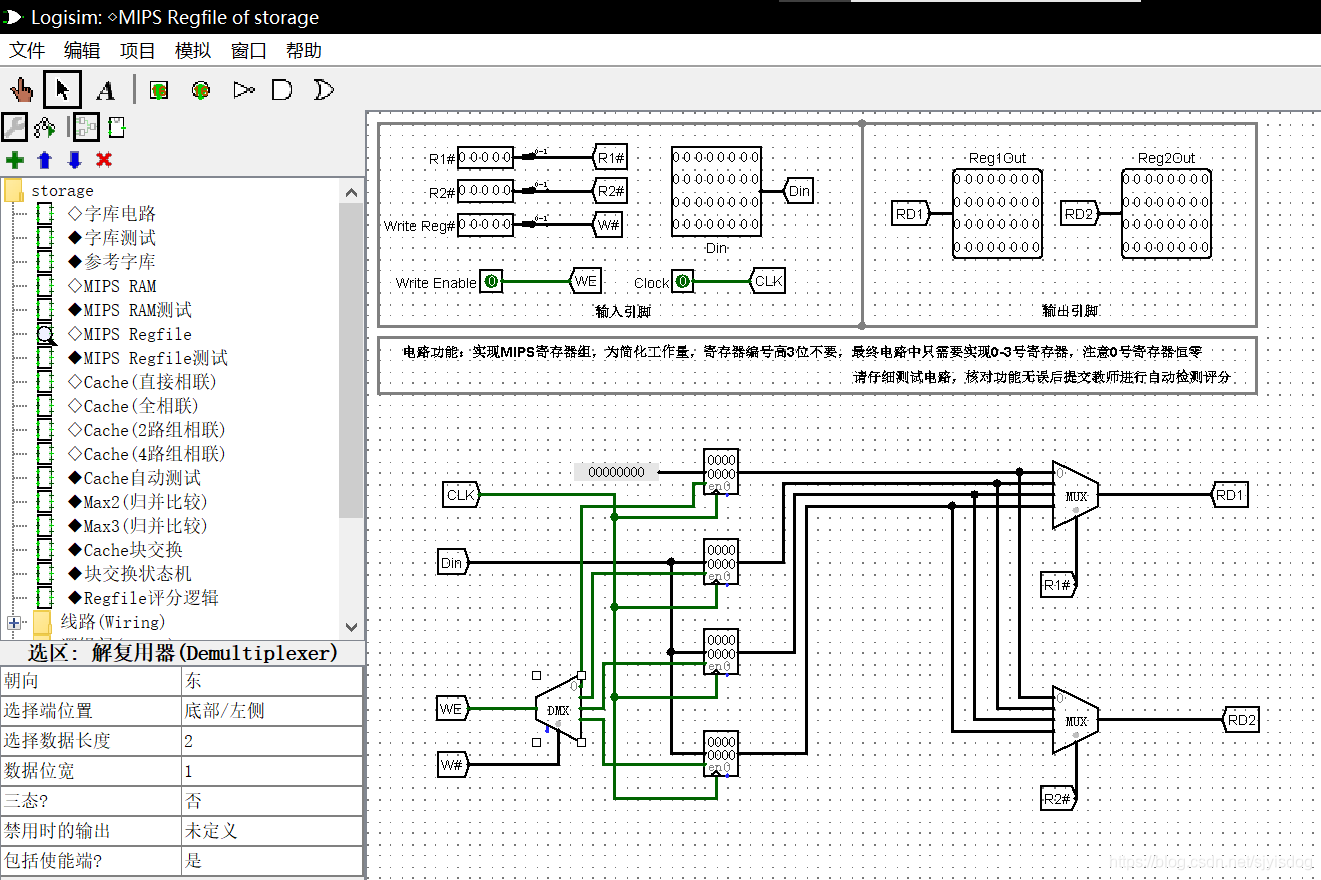This screenshot has width=1321, height=880.
Task: Change 选择端位置 value 底部/左侧
Action: [271, 711]
